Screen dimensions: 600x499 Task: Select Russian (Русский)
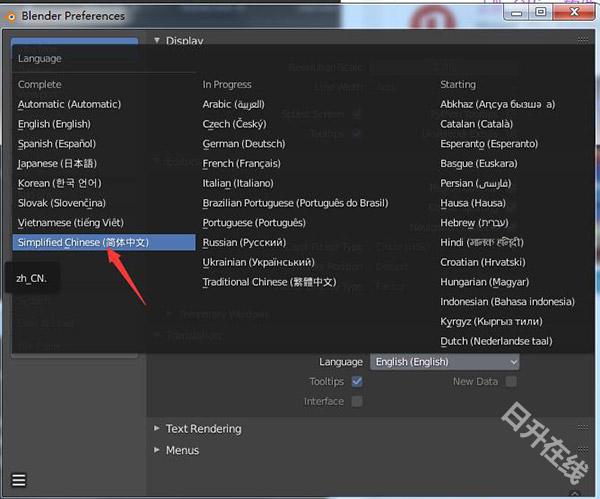[x=244, y=243]
